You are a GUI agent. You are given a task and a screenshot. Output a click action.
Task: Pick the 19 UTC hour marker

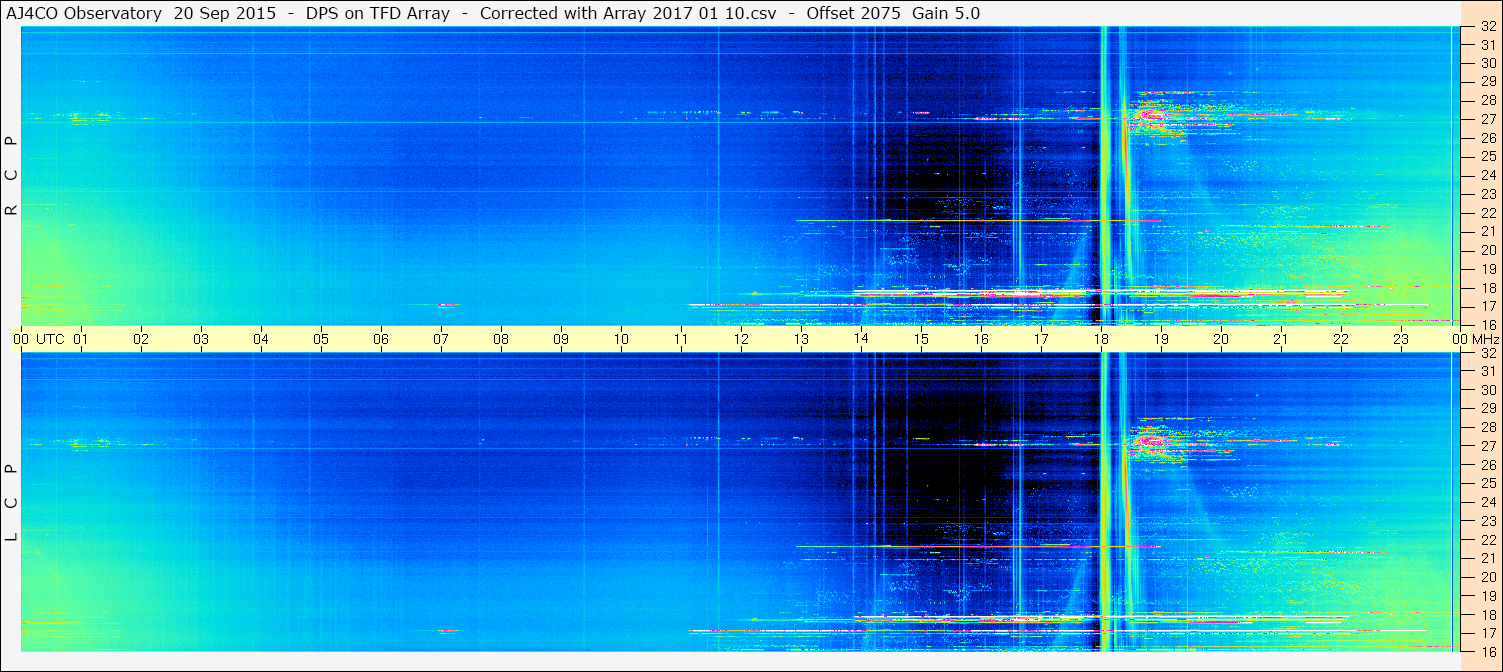tap(1161, 339)
